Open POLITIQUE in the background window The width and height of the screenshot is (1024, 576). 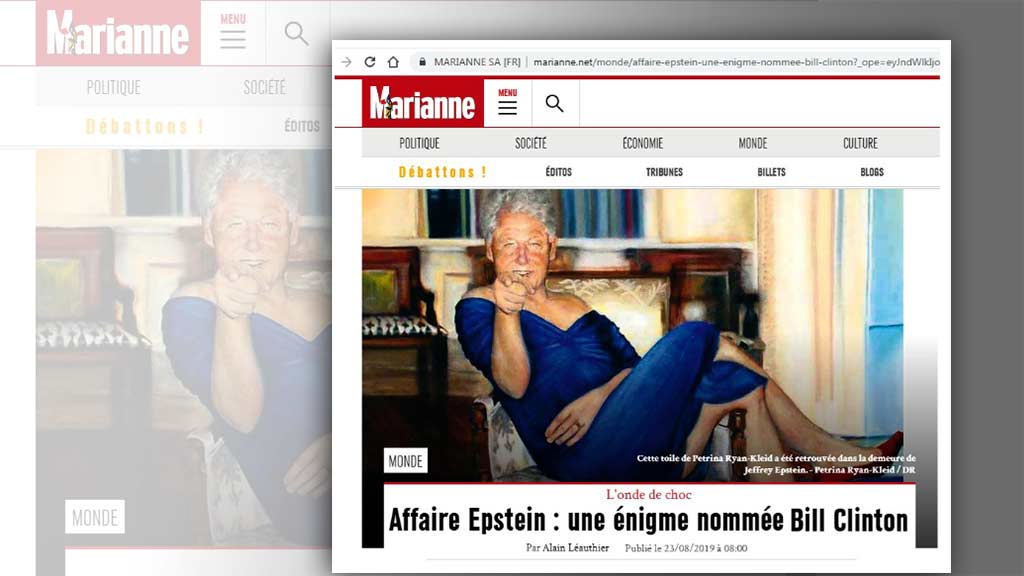click(x=114, y=87)
